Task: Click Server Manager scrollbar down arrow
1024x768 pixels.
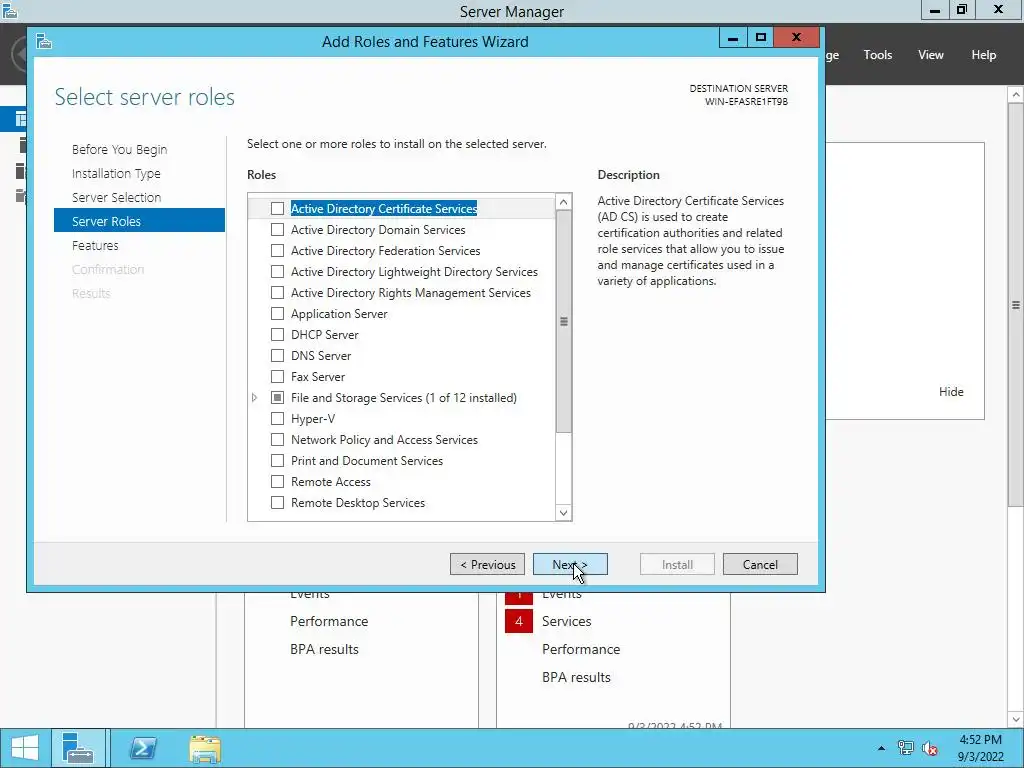Action: pyautogui.click(x=1016, y=719)
